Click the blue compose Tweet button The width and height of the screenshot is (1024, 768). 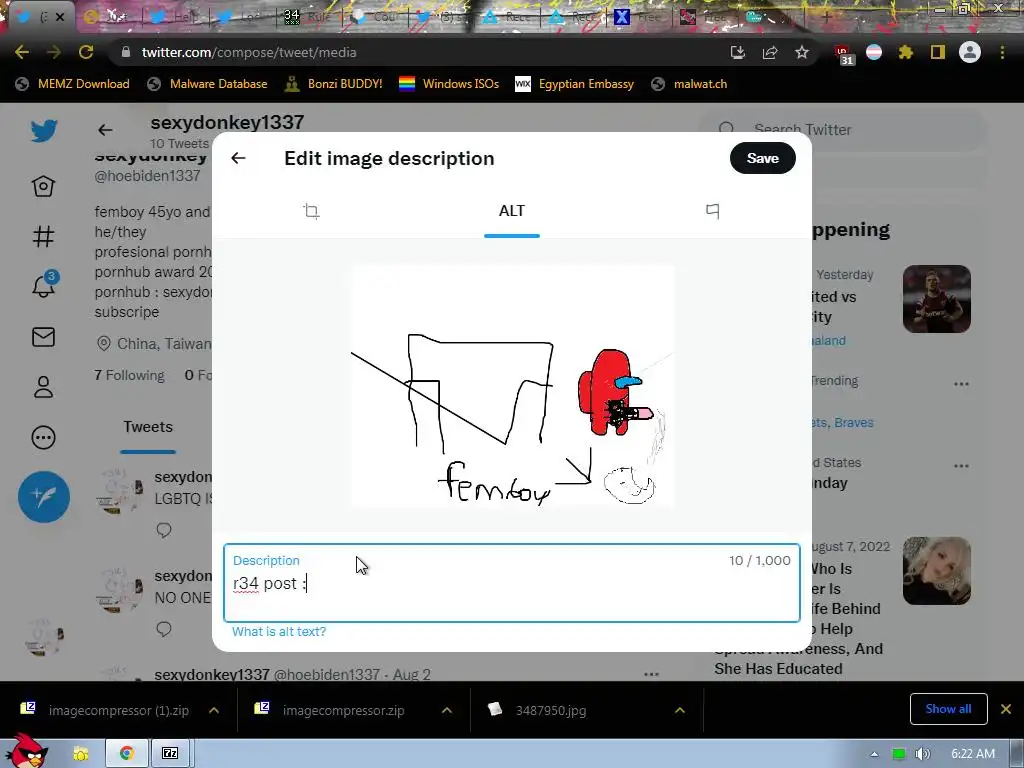[x=44, y=497]
